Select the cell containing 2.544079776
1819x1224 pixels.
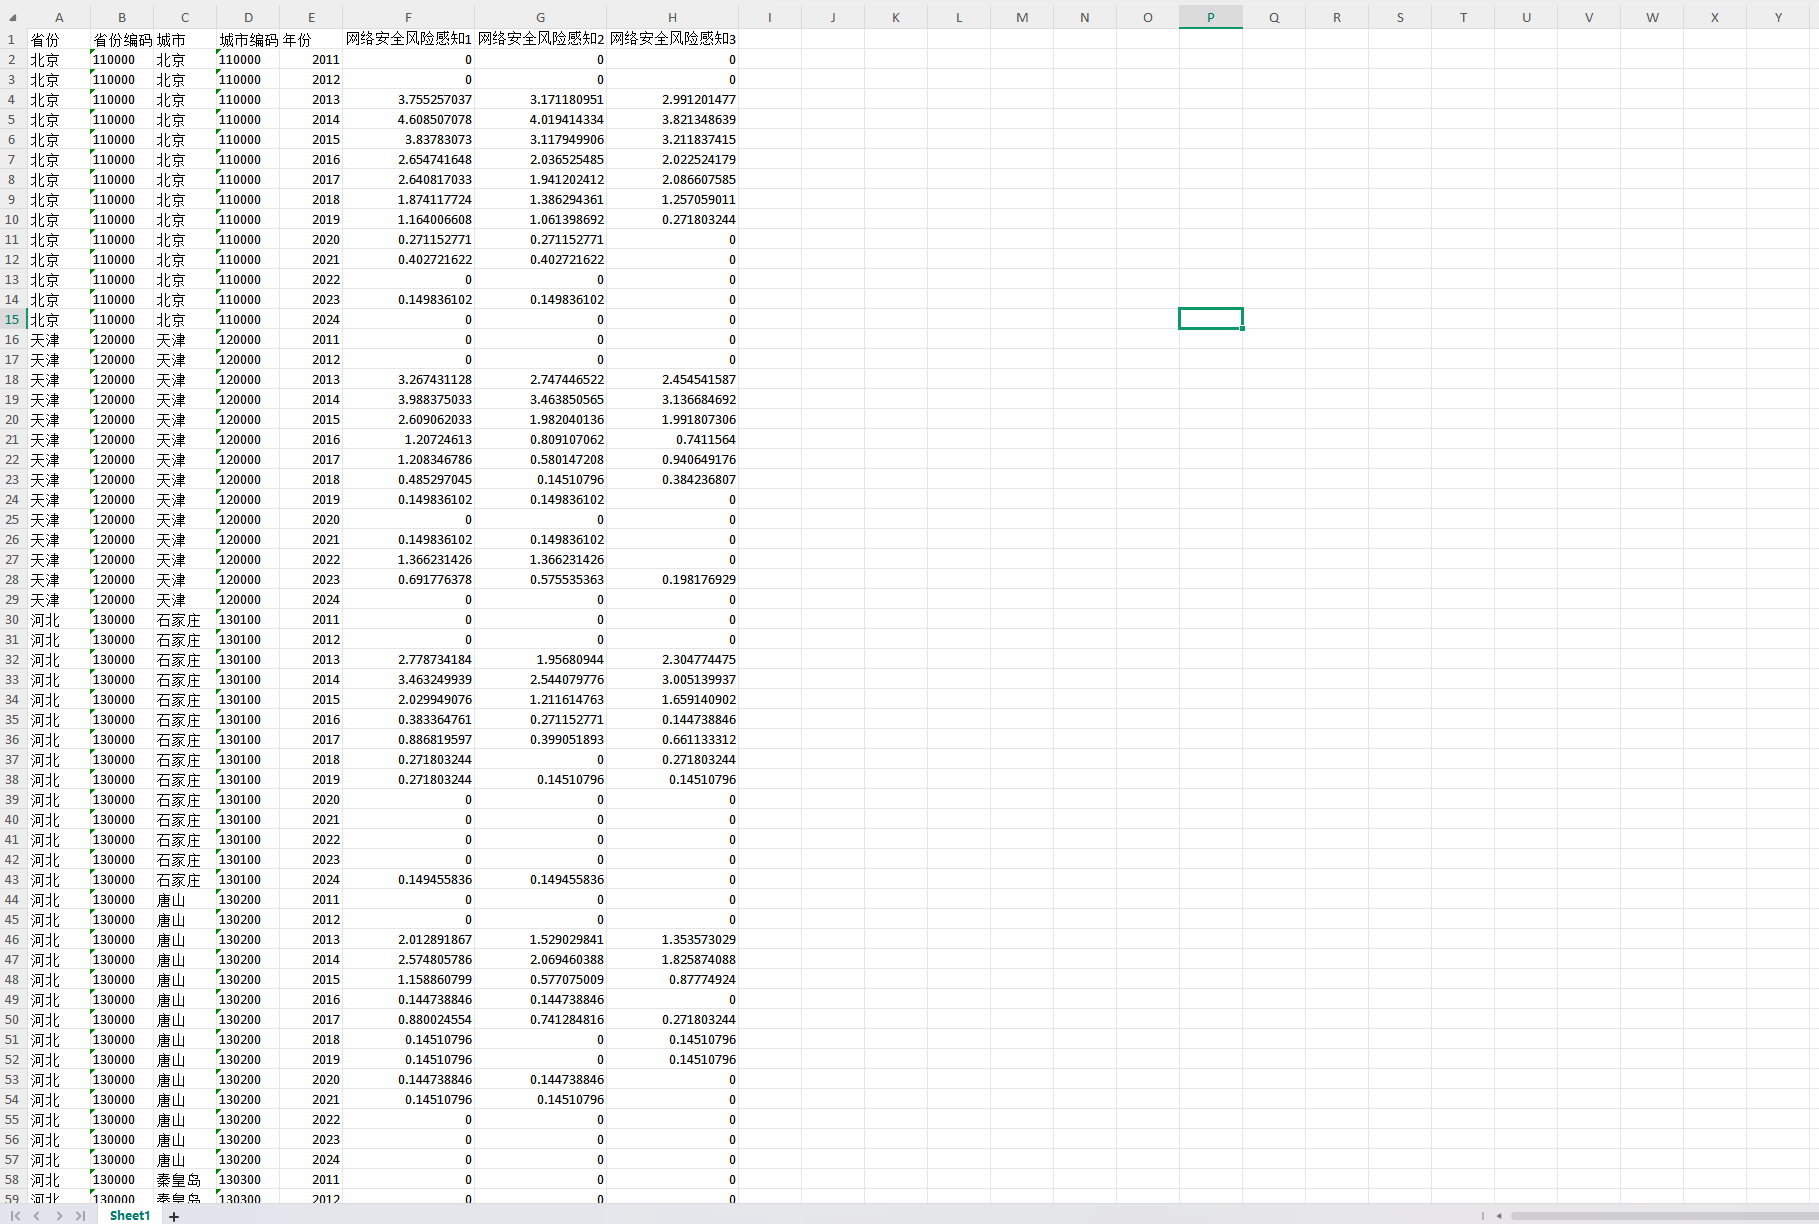(x=540, y=679)
